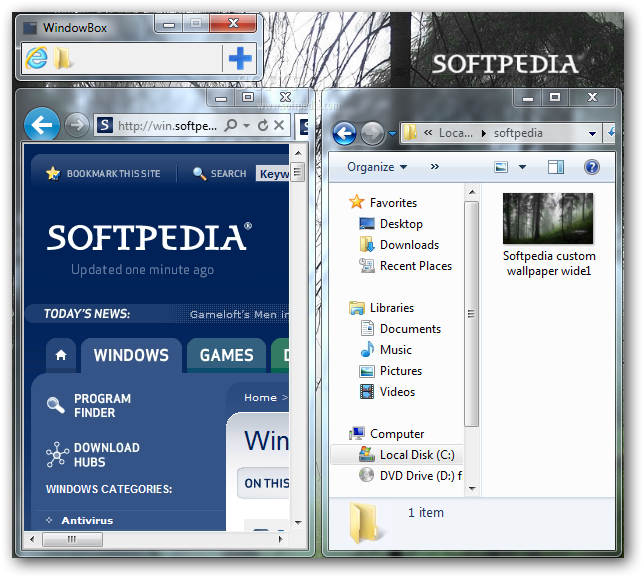Viewport: 644px width, 578px height.
Task: Refresh the Softpedia page
Action: click(263, 125)
